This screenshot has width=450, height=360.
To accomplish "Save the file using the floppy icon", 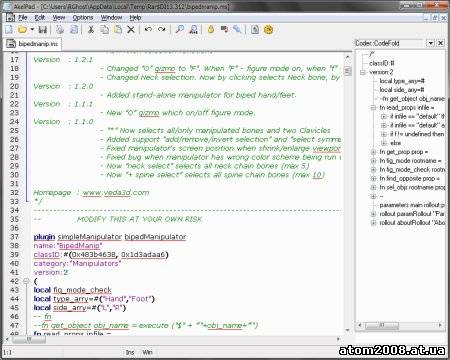I will pos(42,30).
